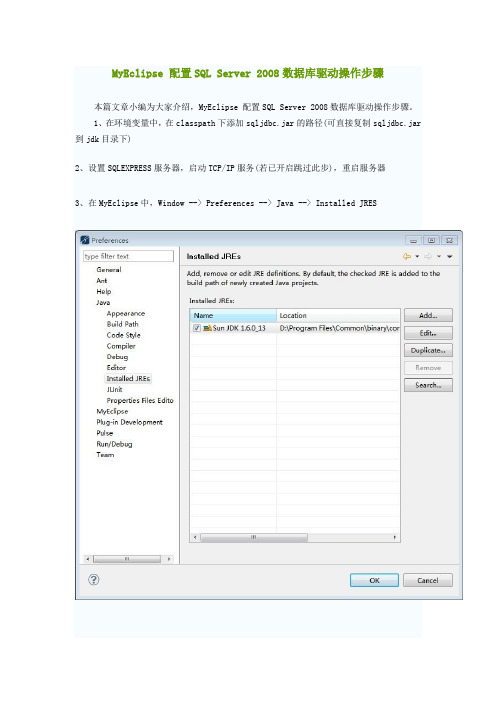Click JRE table scroll left arrow

195,537
